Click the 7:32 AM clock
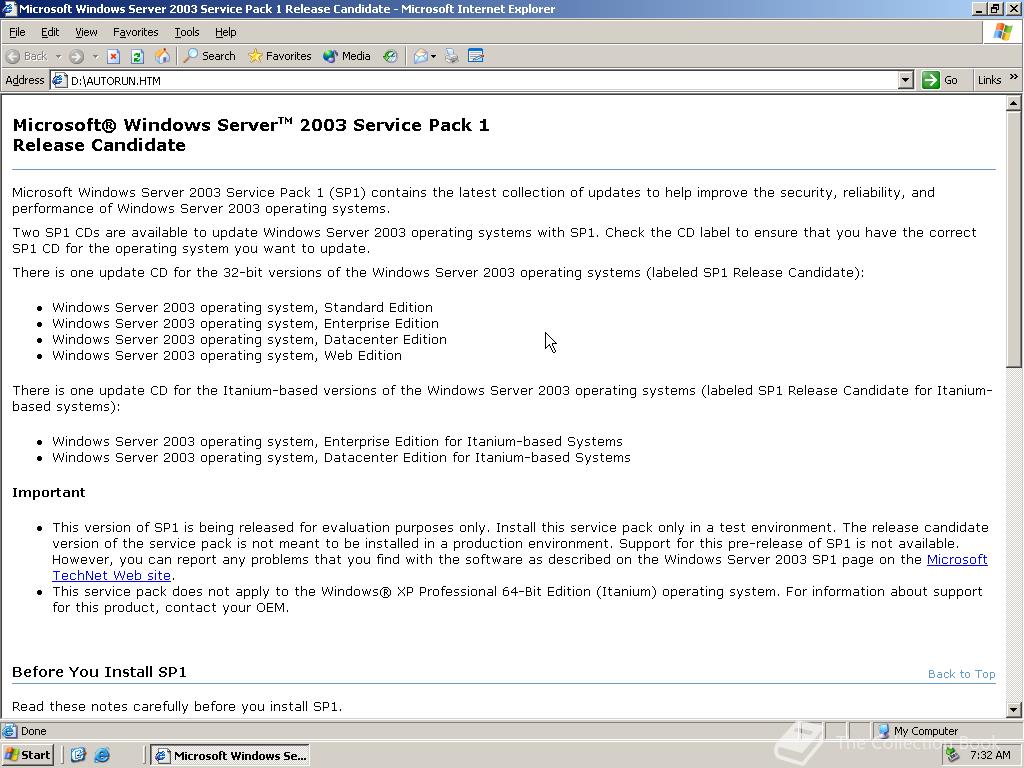This screenshot has height=768, width=1024. click(990, 755)
